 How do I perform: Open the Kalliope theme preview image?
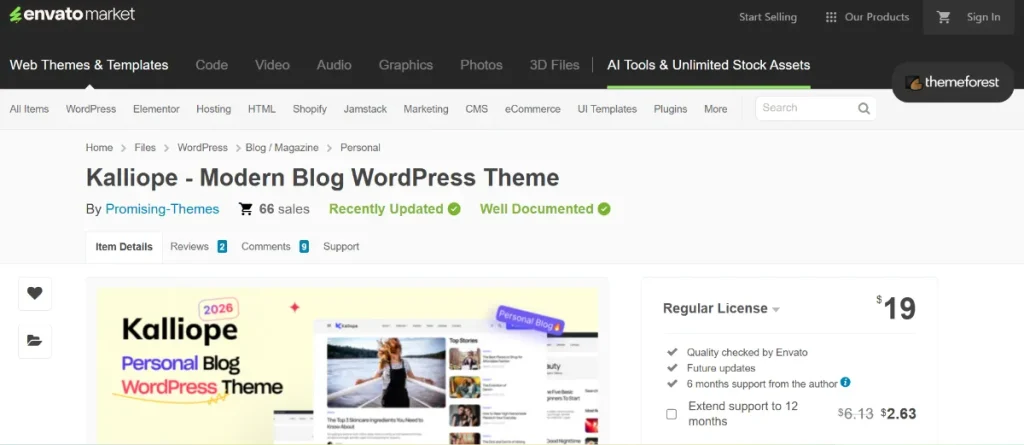click(x=347, y=366)
